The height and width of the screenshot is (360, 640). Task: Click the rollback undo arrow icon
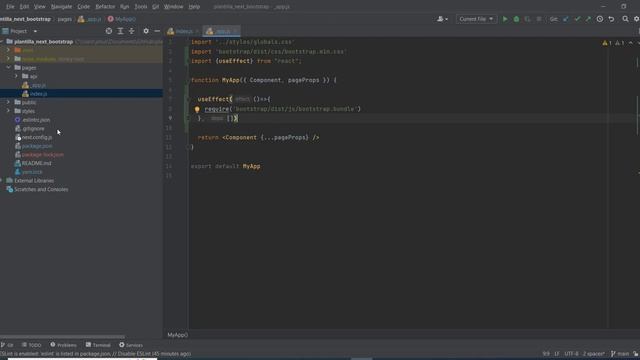coord(611,19)
